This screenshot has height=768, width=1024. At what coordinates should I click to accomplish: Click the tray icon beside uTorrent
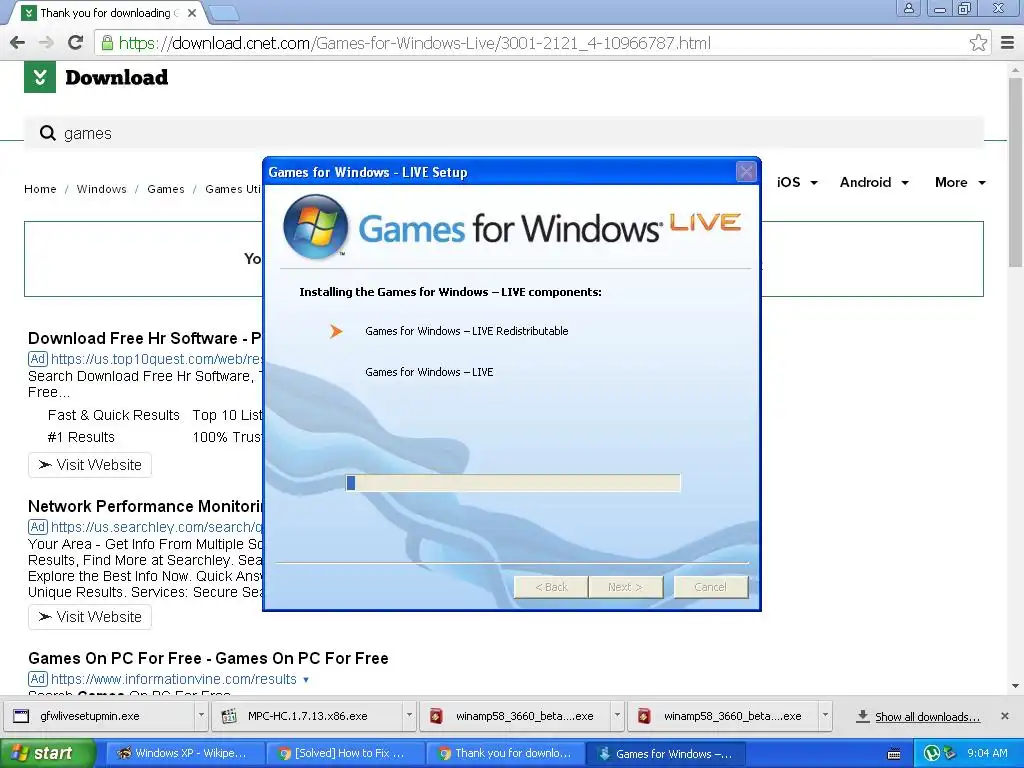click(x=949, y=753)
